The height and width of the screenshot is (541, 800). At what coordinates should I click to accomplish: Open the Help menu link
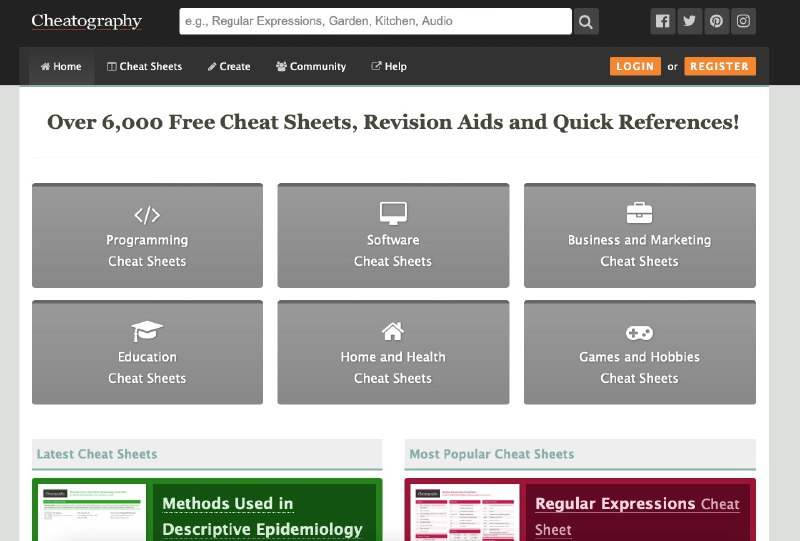(389, 66)
